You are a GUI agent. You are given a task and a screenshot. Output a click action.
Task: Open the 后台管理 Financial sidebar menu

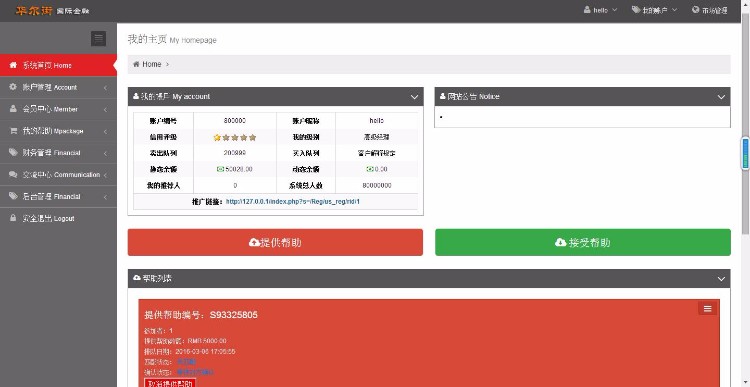58,197
